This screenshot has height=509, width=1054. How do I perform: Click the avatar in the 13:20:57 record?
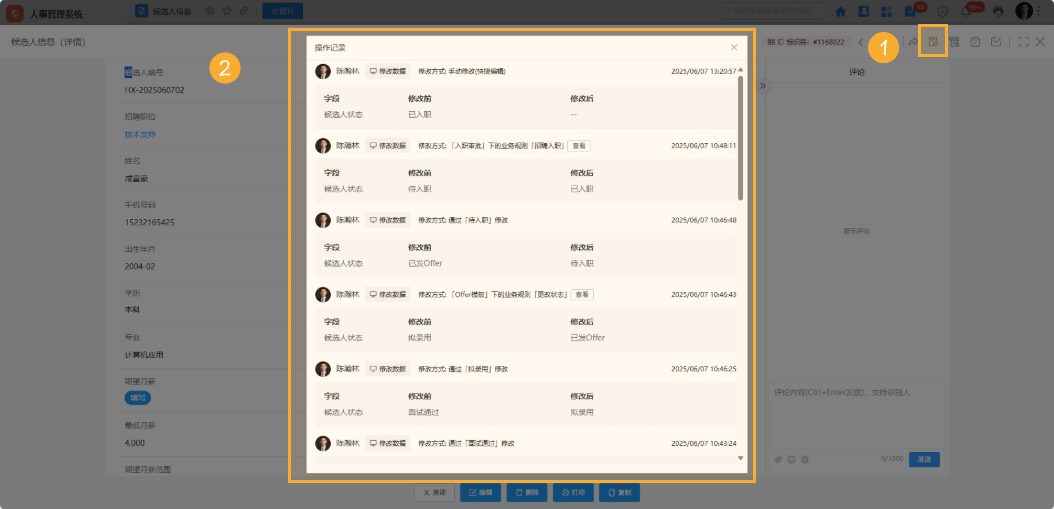tap(323, 71)
